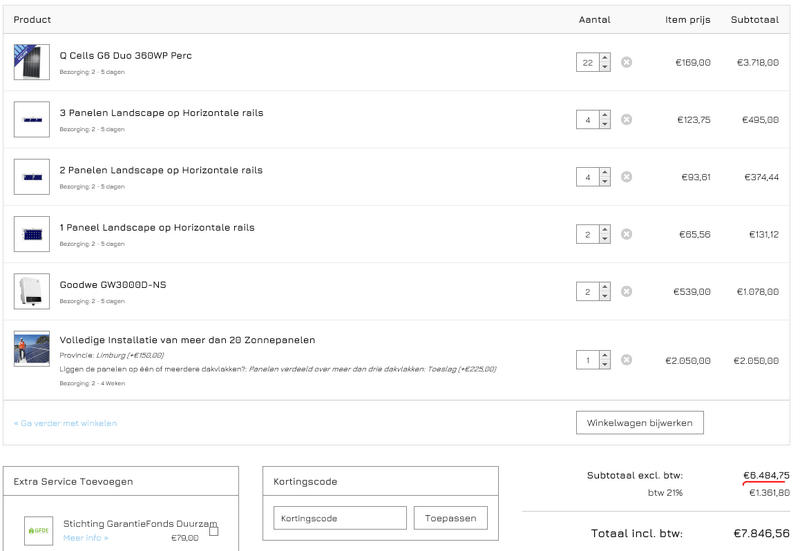Viewport: 800px width, 551px height.
Task: Select item price €539,00 for Goodwe
Action: (x=692, y=291)
